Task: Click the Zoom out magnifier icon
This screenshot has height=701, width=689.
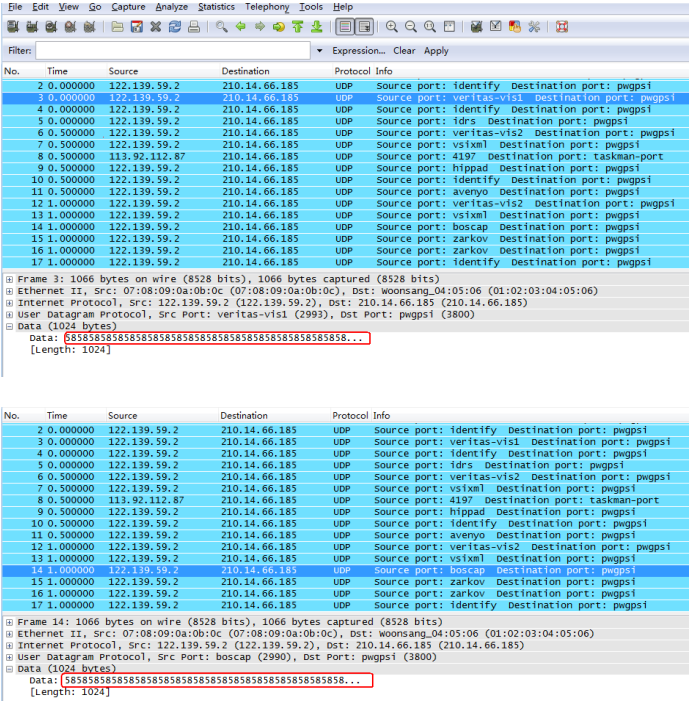Action: coord(411,27)
